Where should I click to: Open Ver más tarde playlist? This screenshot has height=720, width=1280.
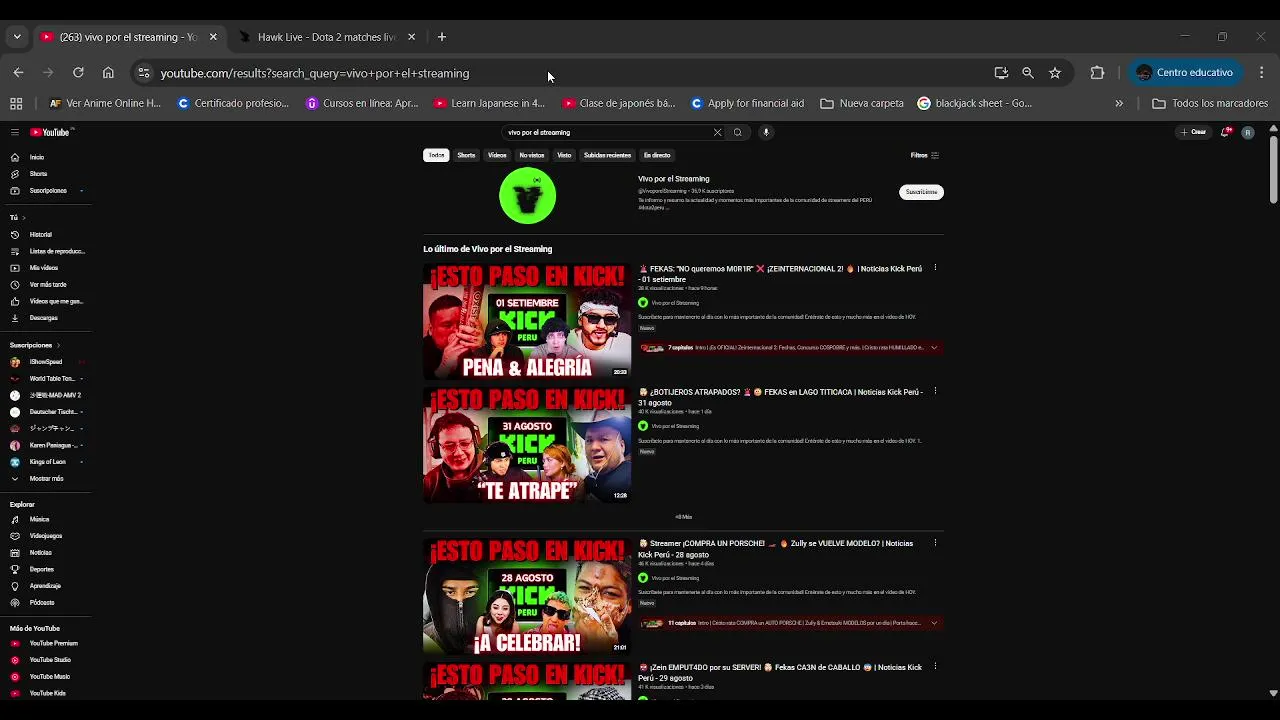coord(48,285)
